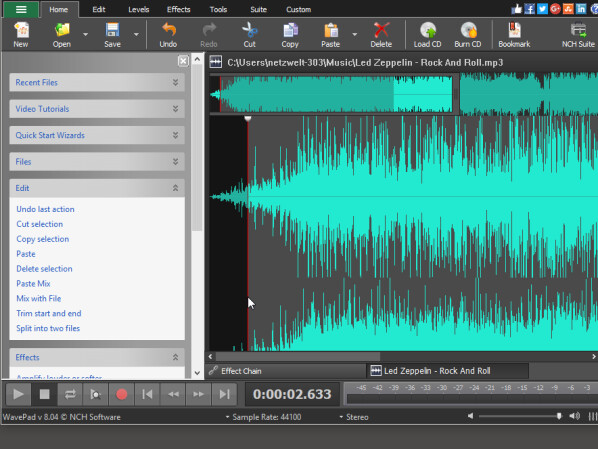The width and height of the screenshot is (598, 449).
Task: Copy selection using Copy icon
Action: [x=290, y=35]
